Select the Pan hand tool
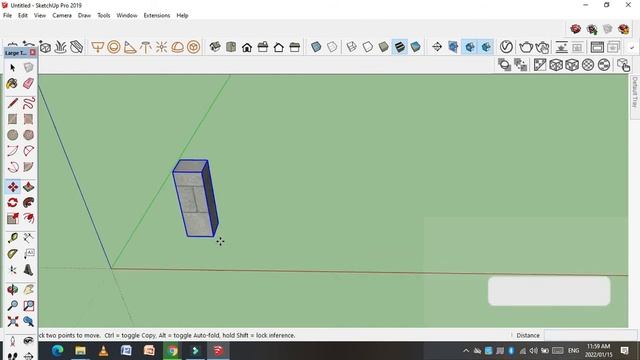 click(28, 290)
